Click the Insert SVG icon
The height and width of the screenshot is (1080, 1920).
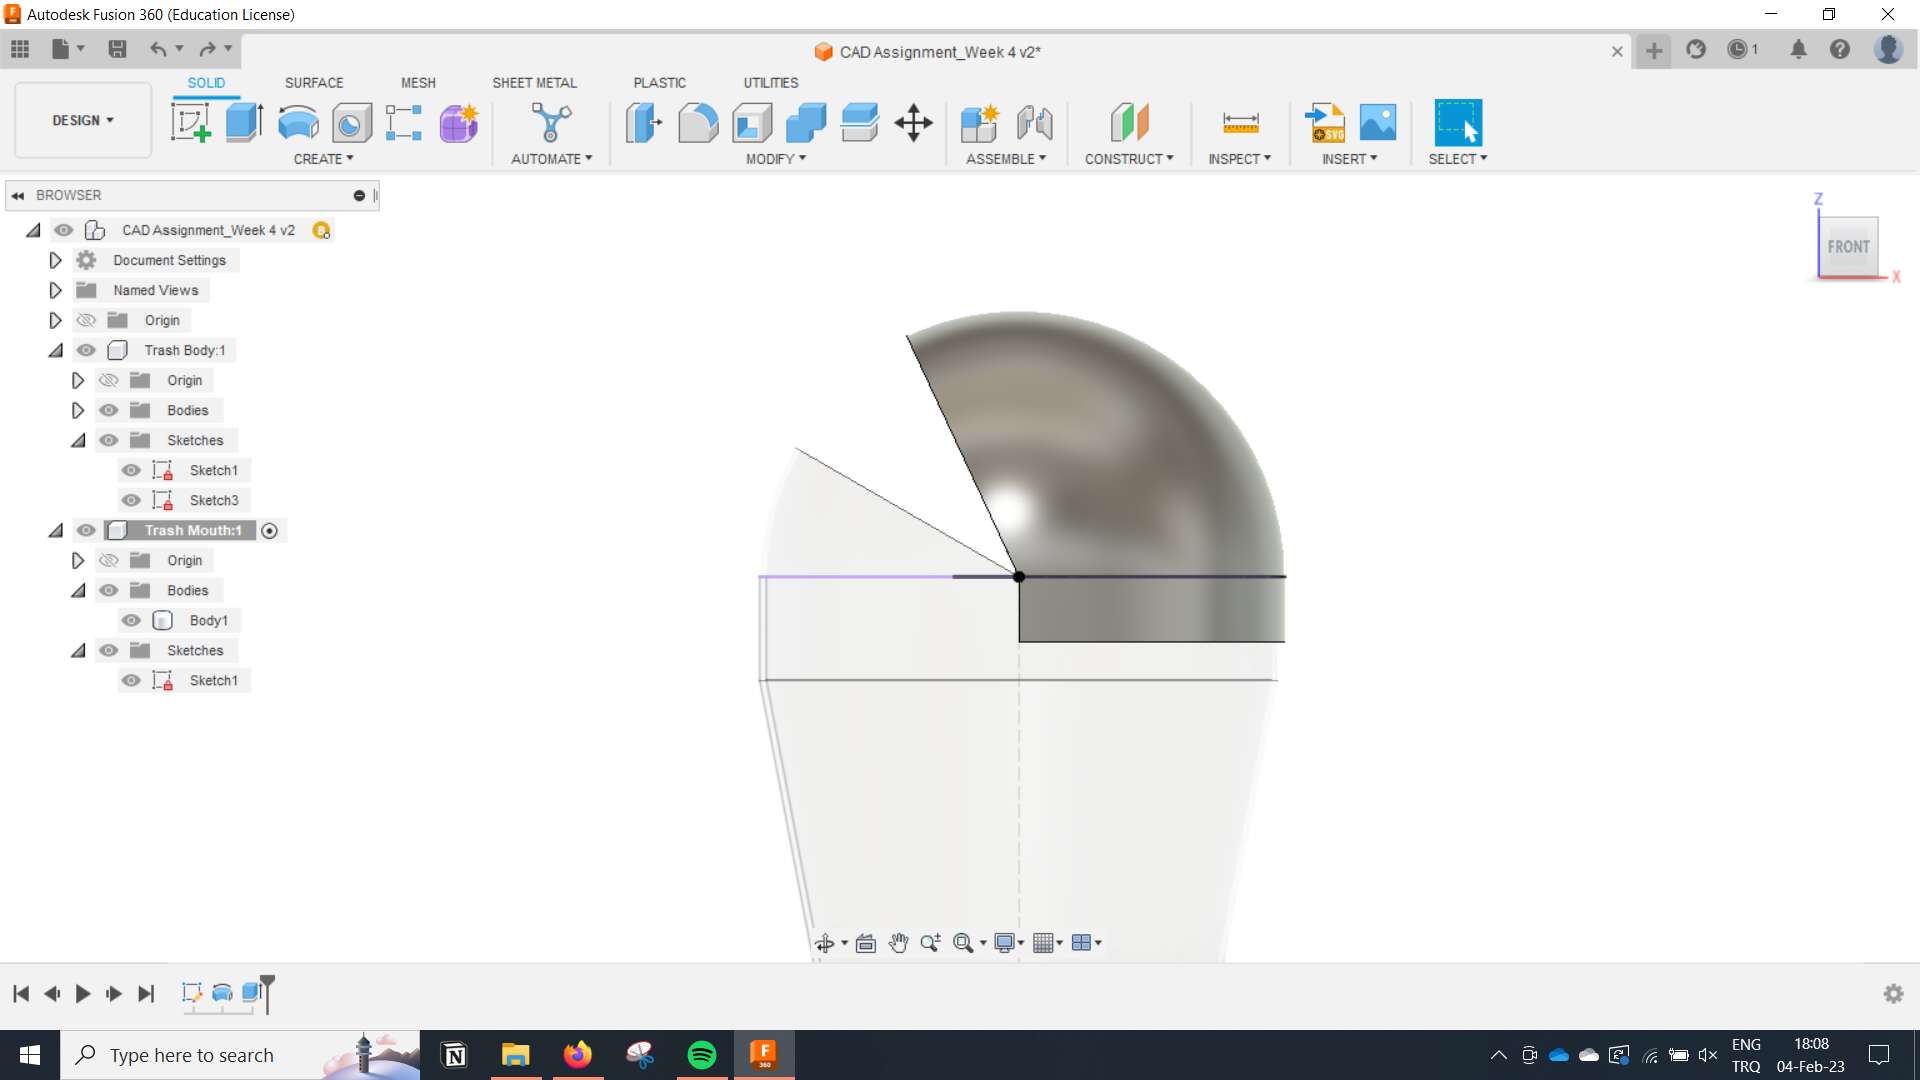pos(1325,123)
